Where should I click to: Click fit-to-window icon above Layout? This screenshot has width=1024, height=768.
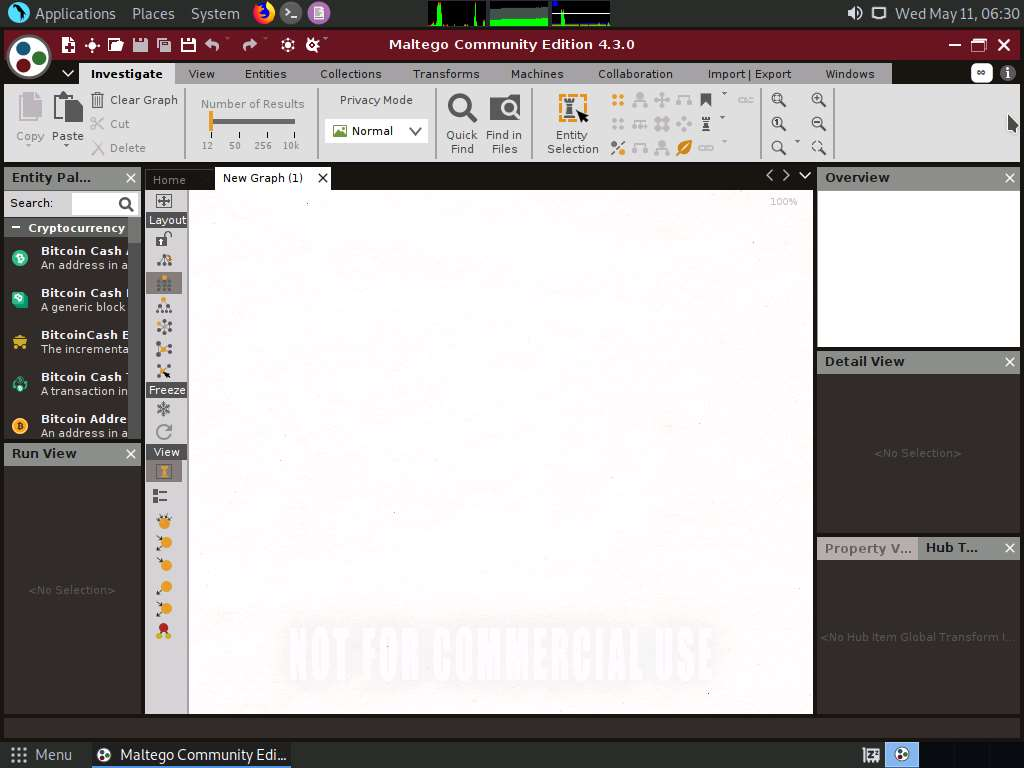pyautogui.click(x=164, y=201)
